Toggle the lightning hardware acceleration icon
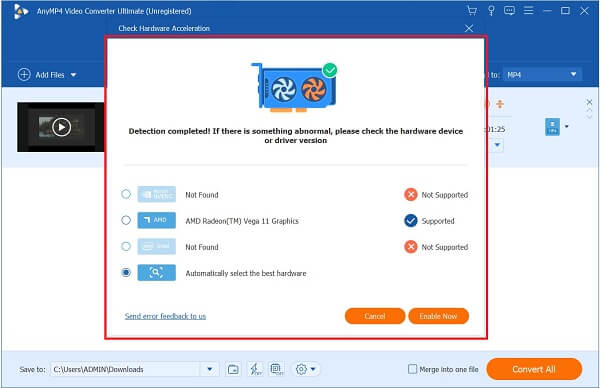 [x=255, y=369]
